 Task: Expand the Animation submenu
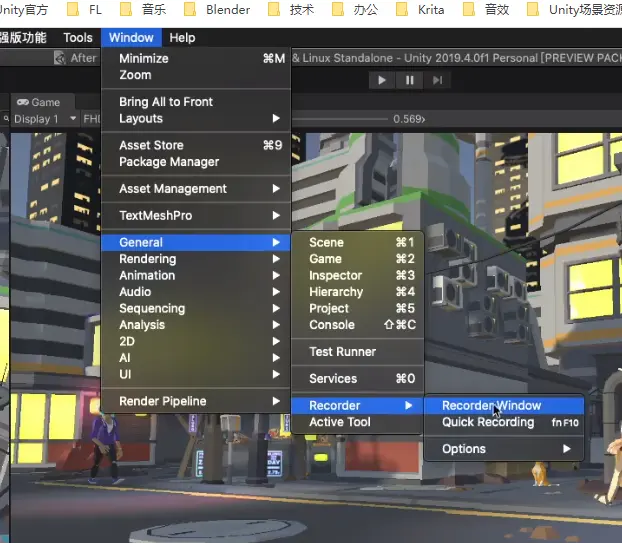196,275
